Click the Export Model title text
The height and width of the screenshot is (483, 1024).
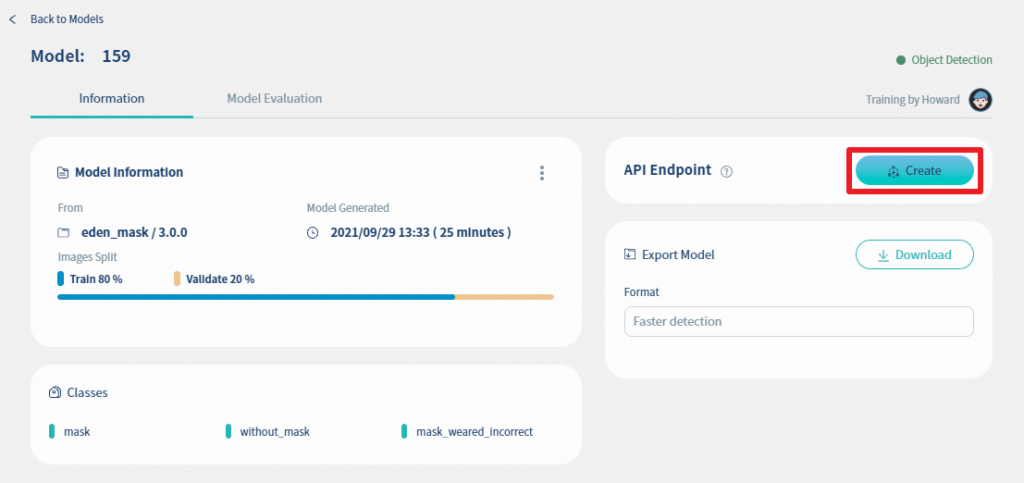(x=679, y=255)
